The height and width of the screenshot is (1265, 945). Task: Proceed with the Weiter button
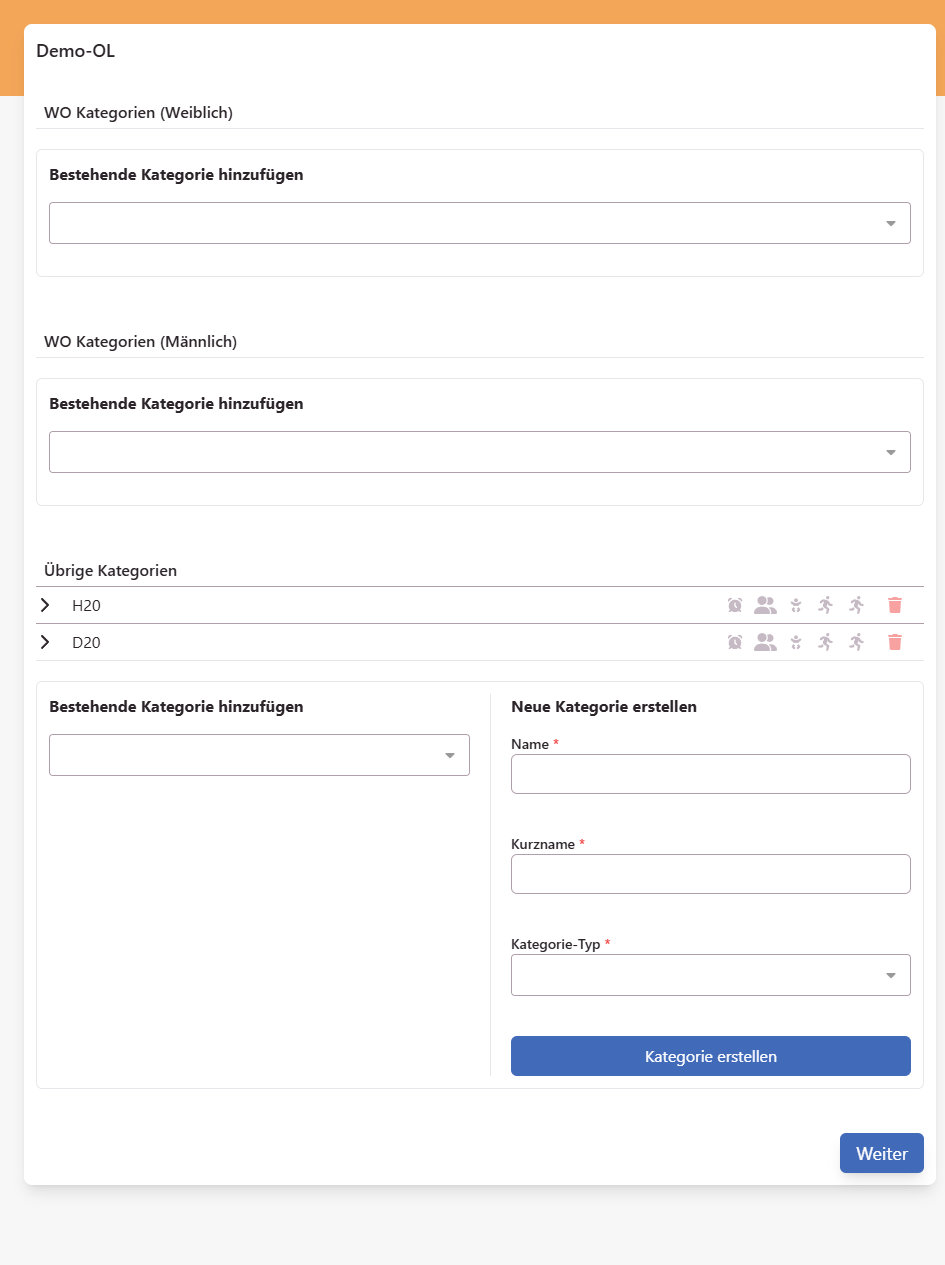point(882,1153)
